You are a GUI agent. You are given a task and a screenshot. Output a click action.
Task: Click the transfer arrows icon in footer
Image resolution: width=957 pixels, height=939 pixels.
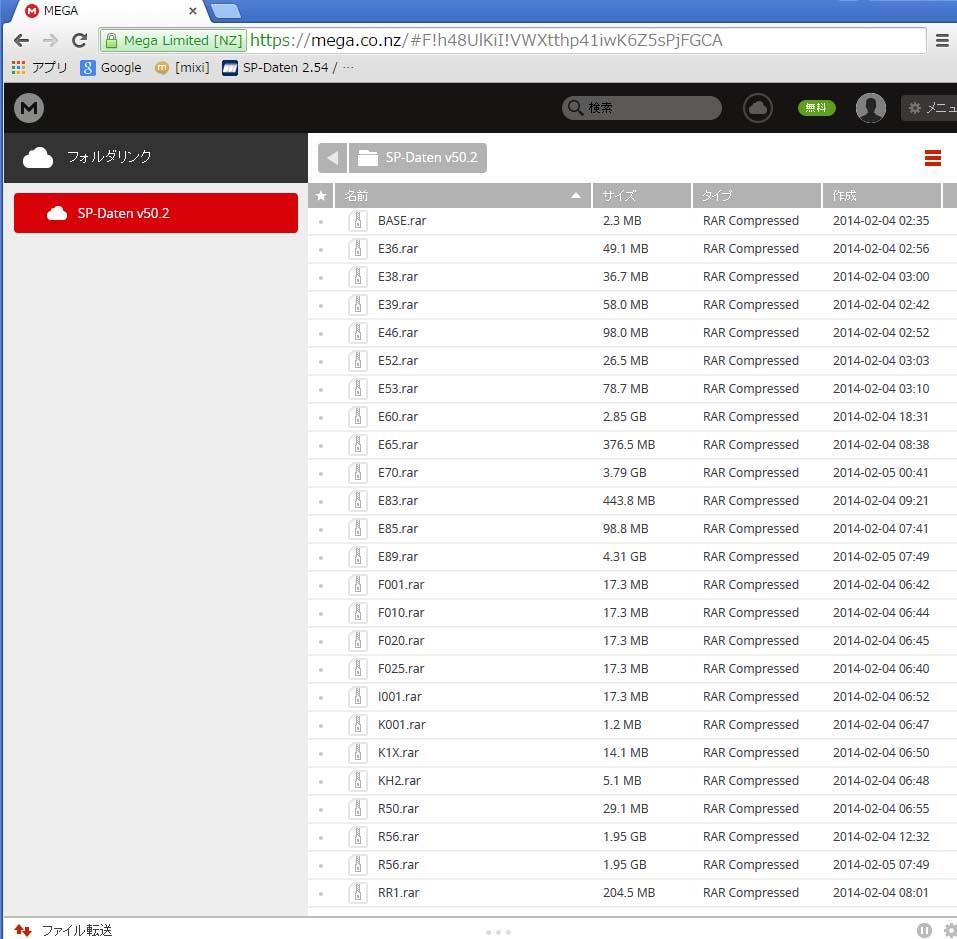click(23, 930)
